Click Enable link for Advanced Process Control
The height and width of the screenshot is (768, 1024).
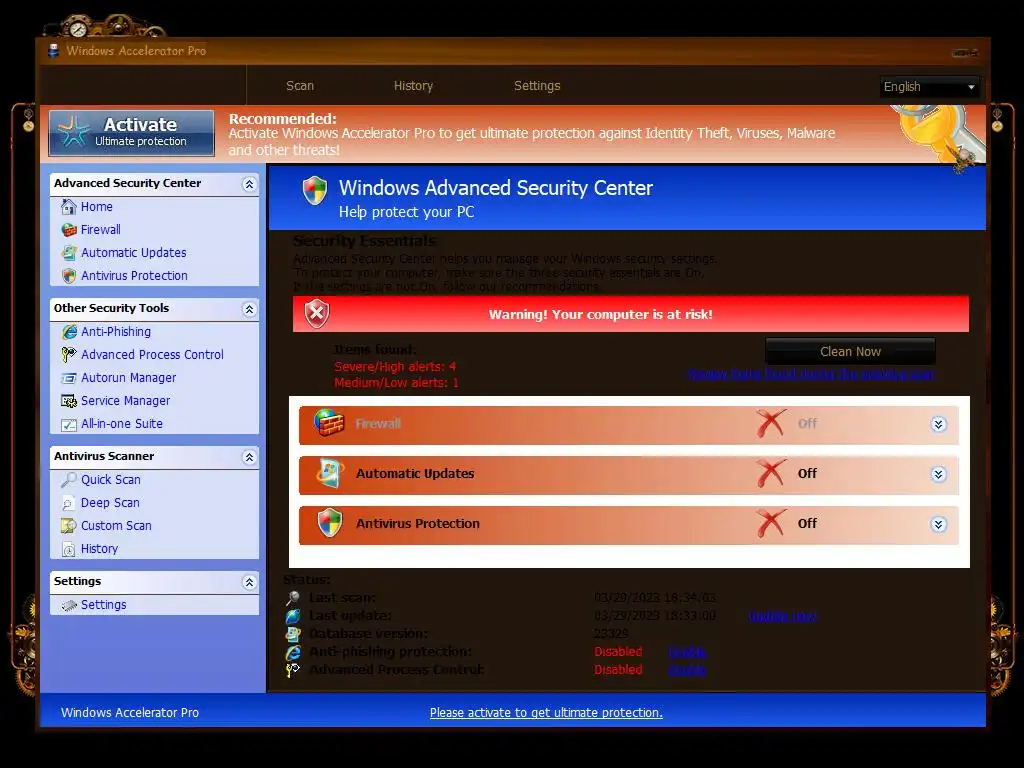click(687, 670)
